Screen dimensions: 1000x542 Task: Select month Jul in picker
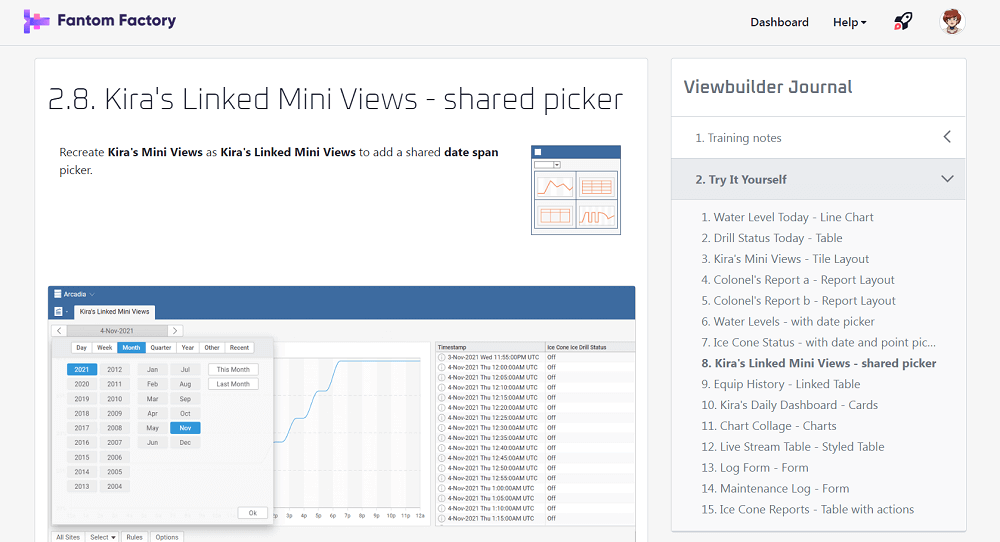[185, 370]
